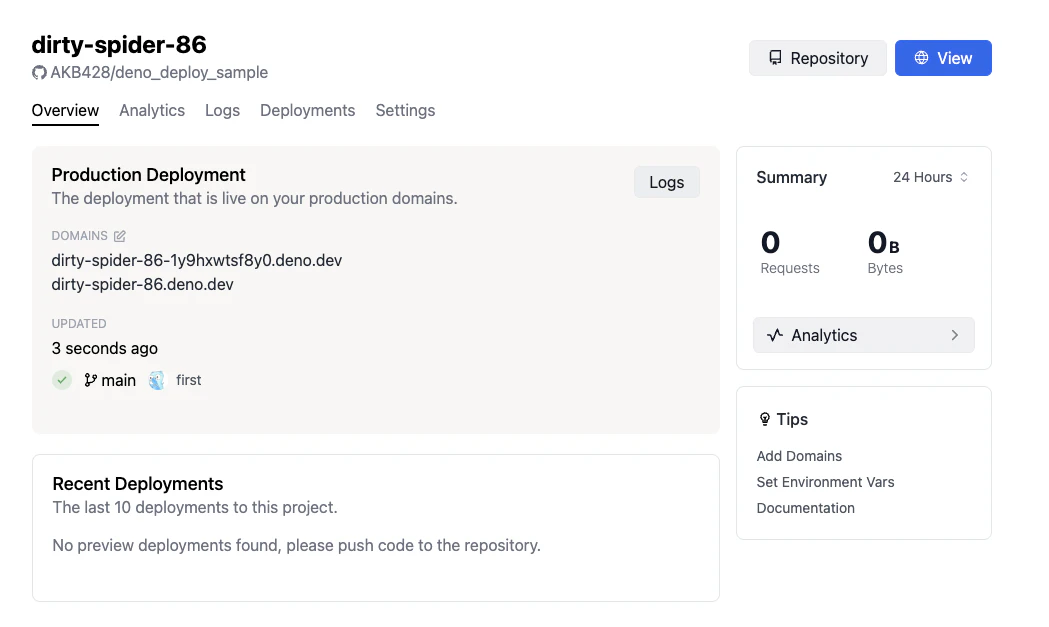This screenshot has height=627, width=1049.
Task: Click the Add Domains tip link
Action: (x=799, y=456)
